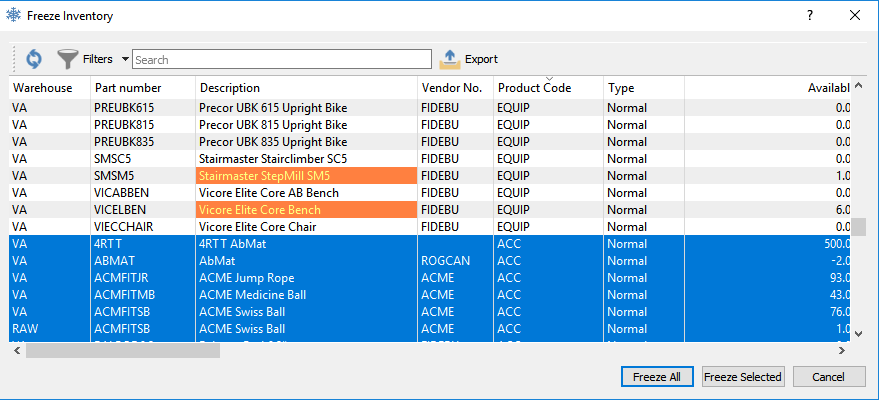Viewport: 879px width, 400px height.
Task: Click the Filters funnel icon
Action: [68, 59]
